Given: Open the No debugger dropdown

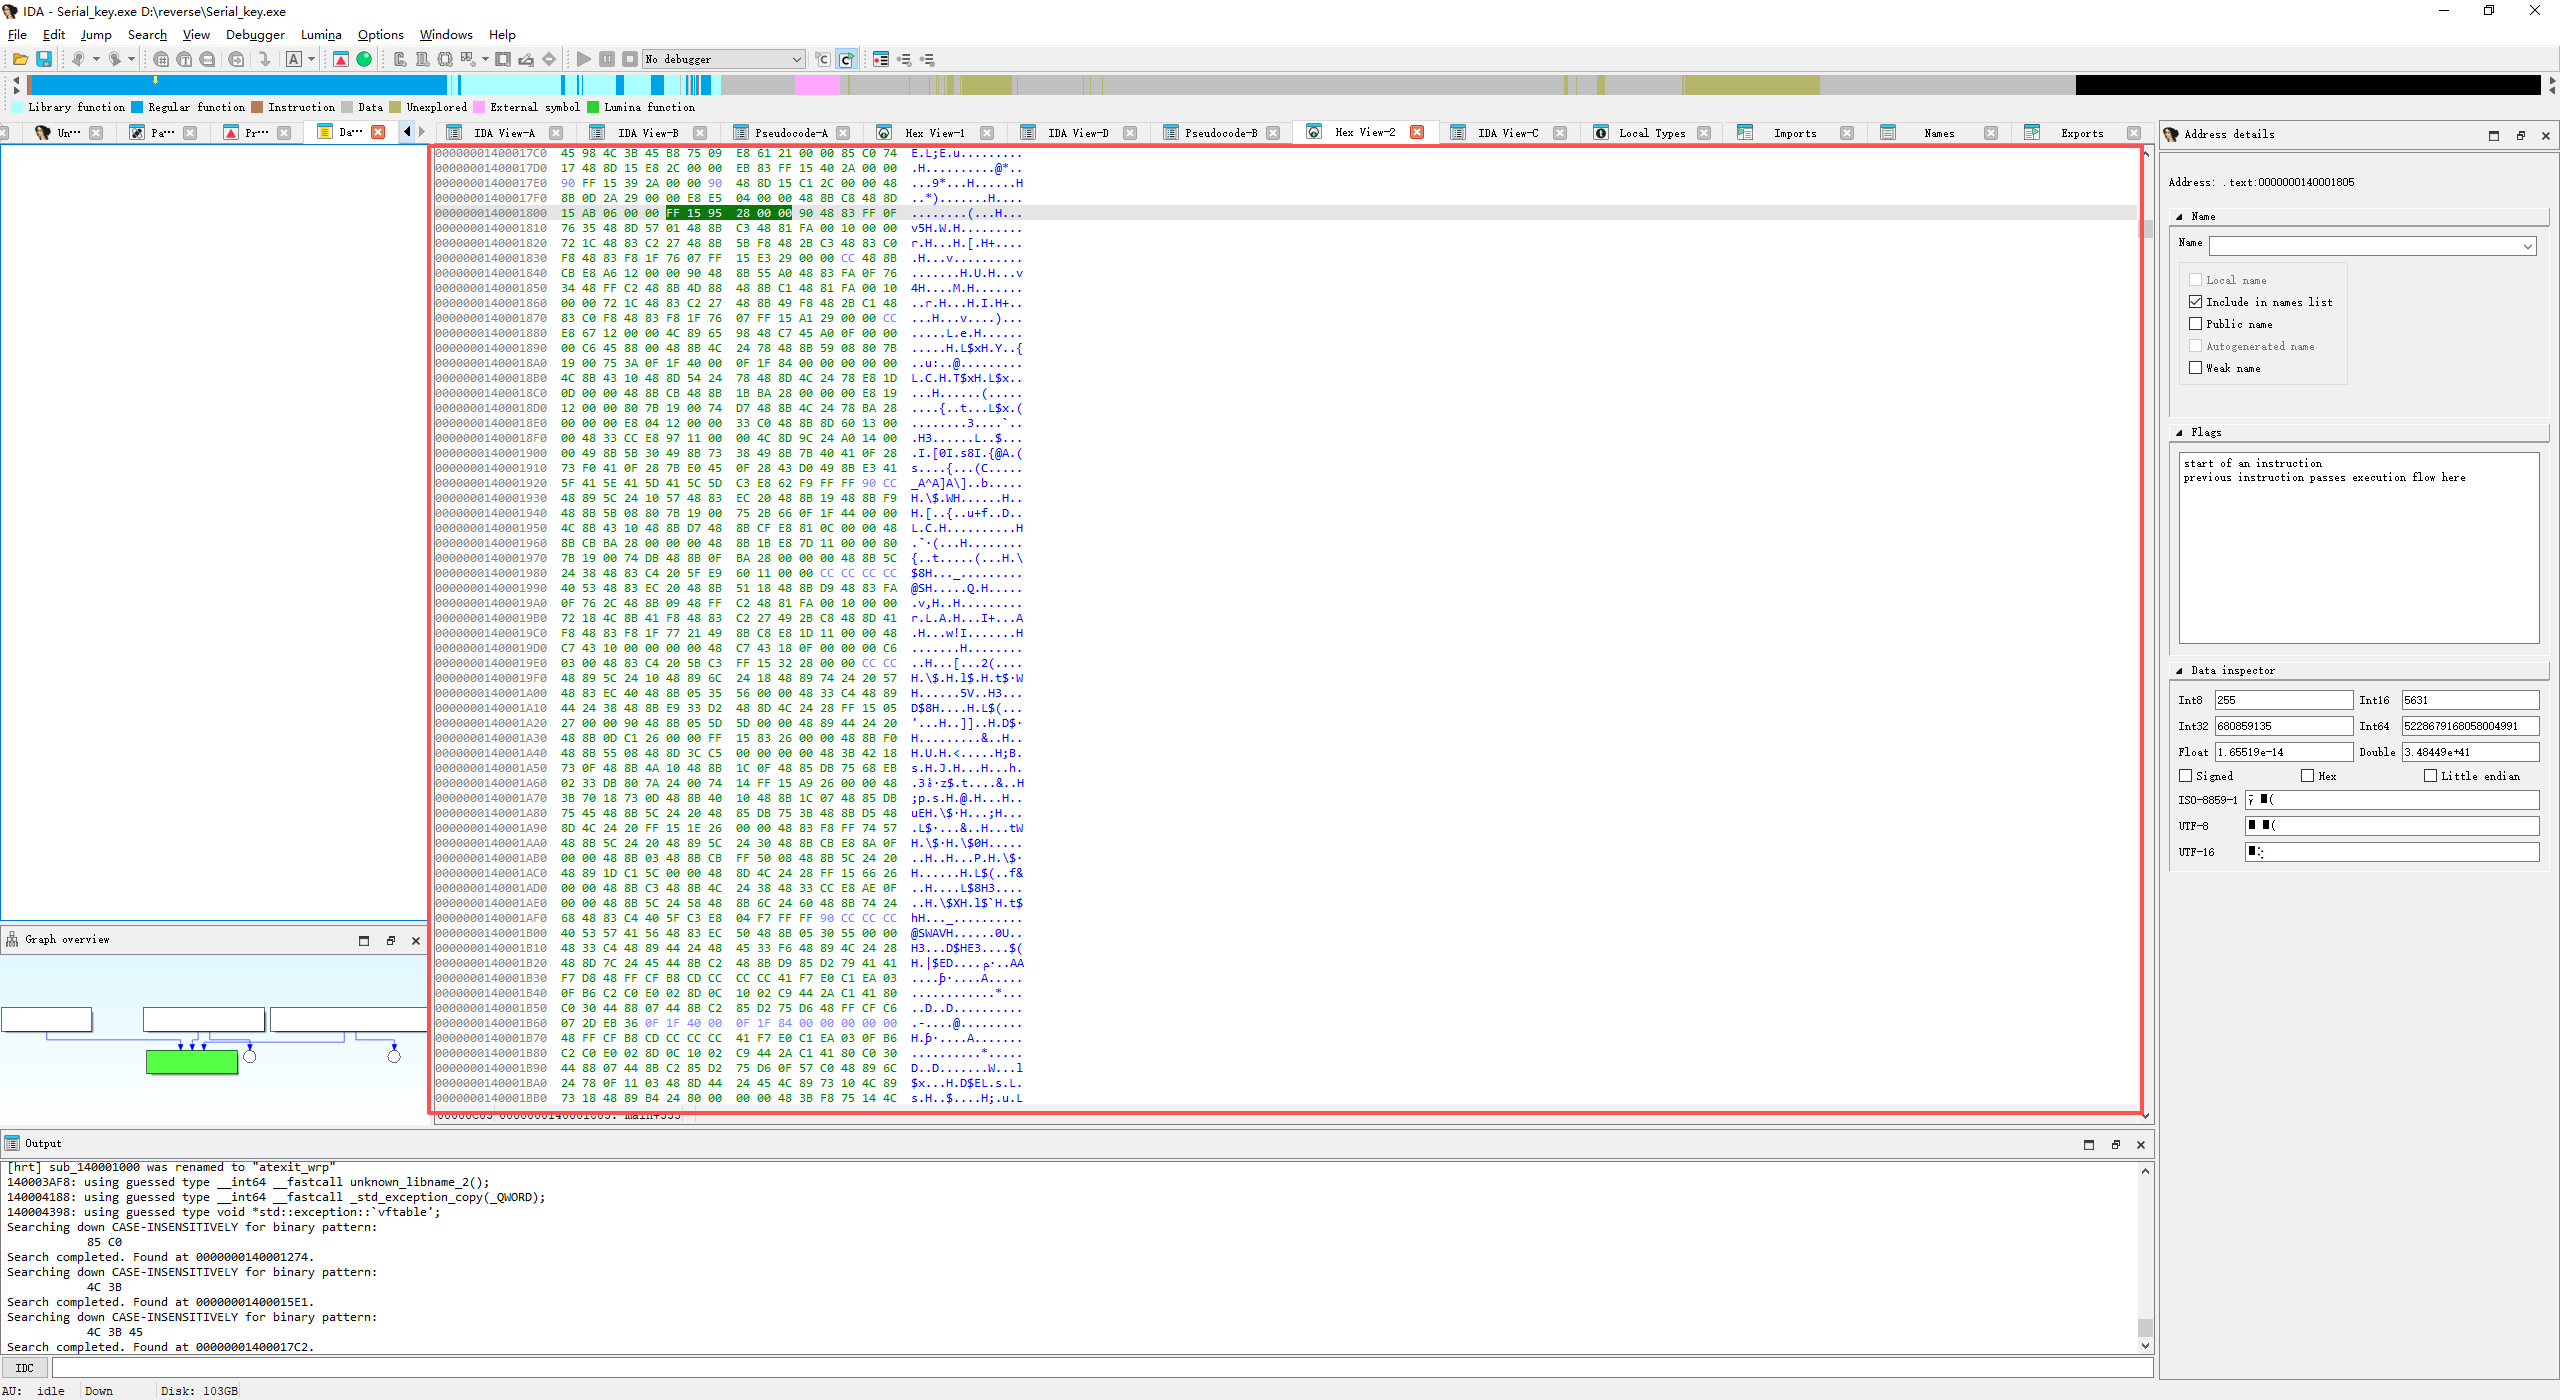Looking at the screenshot, I should pyautogui.click(x=796, y=59).
